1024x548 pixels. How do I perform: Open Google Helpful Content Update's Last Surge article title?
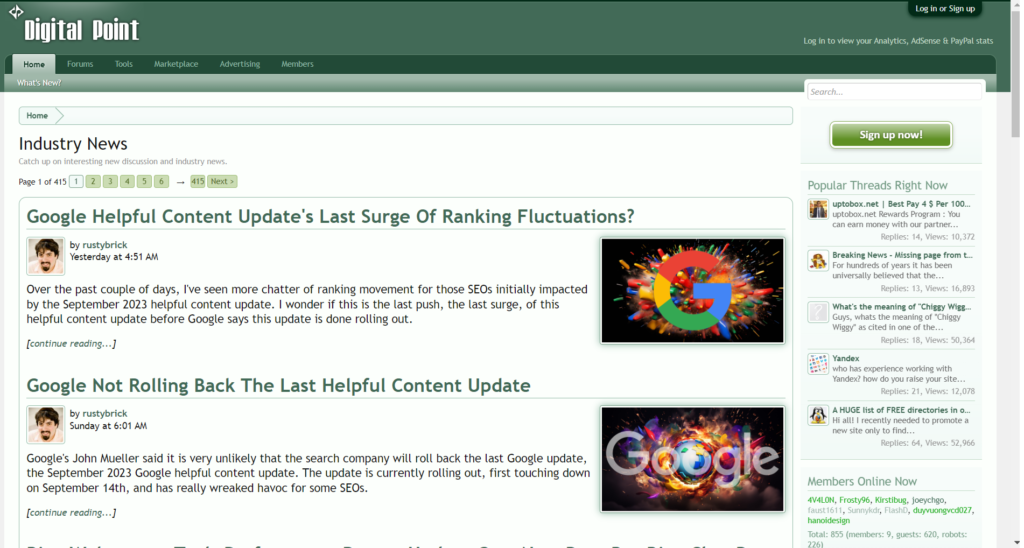[x=330, y=216]
